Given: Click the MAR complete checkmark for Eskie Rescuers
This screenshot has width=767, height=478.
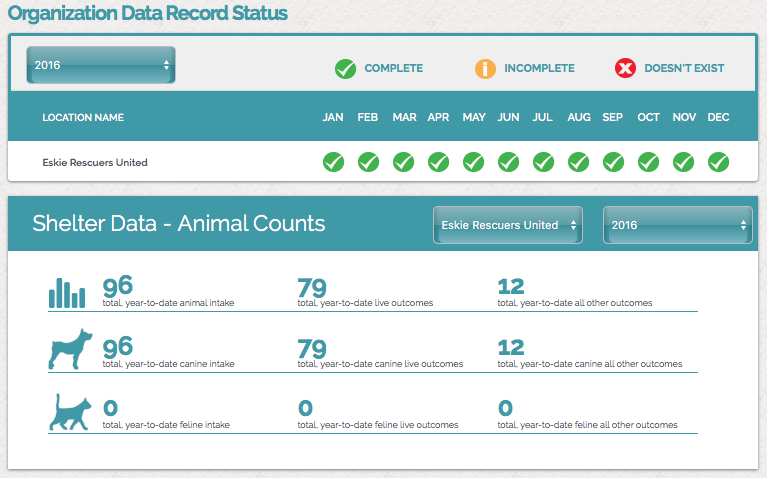Looking at the screenshot, I should coord(404,162).
